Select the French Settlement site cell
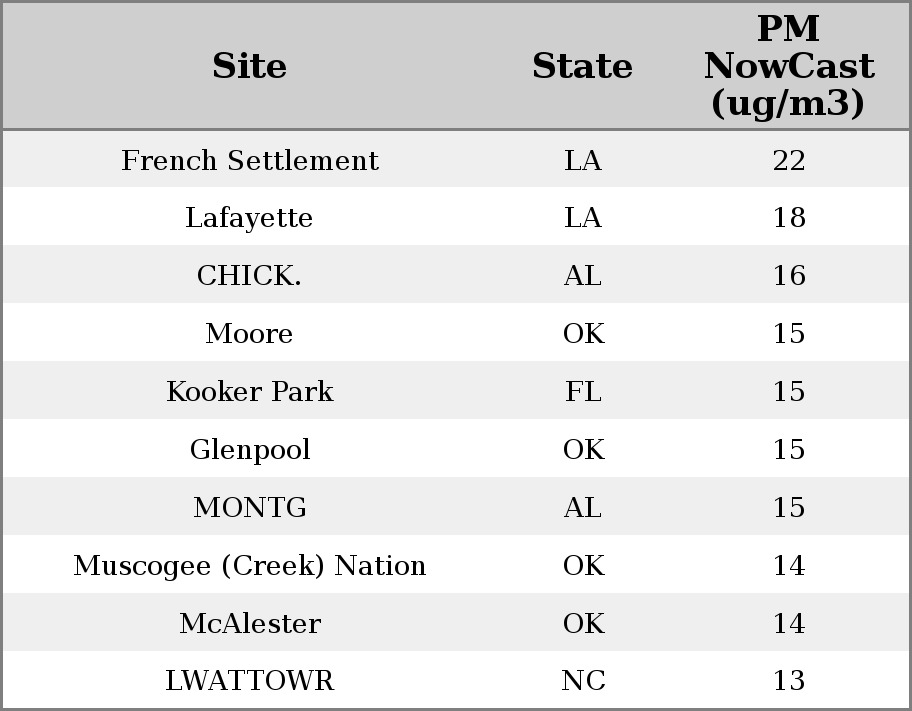Viewport: 912px width, 711px height. click(249, 161)
